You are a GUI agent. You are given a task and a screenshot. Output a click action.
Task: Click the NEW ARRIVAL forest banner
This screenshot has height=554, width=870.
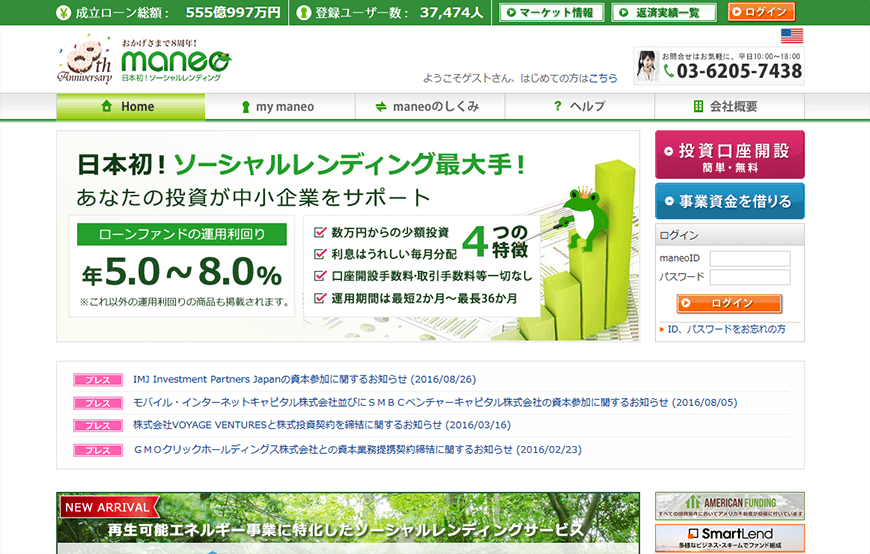348,523
